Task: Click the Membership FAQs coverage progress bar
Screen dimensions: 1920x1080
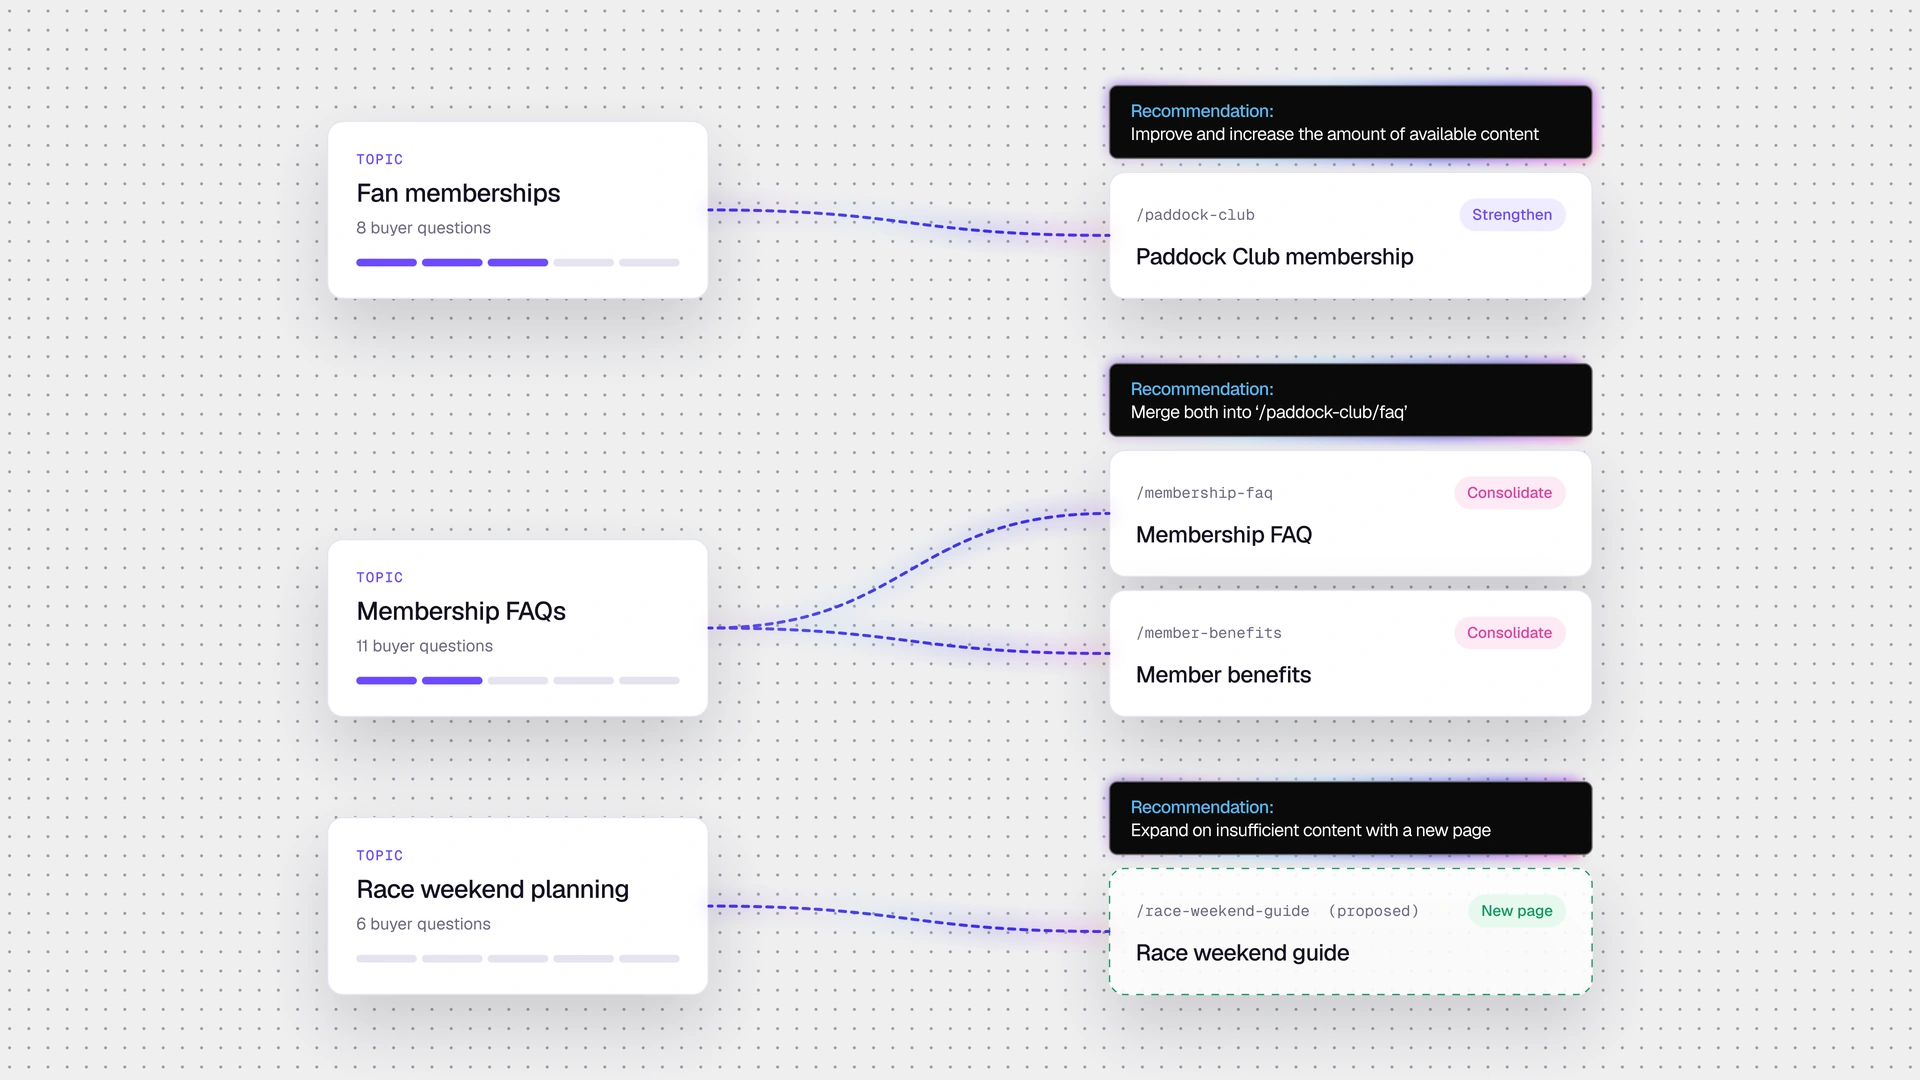Action: point(518,681)
